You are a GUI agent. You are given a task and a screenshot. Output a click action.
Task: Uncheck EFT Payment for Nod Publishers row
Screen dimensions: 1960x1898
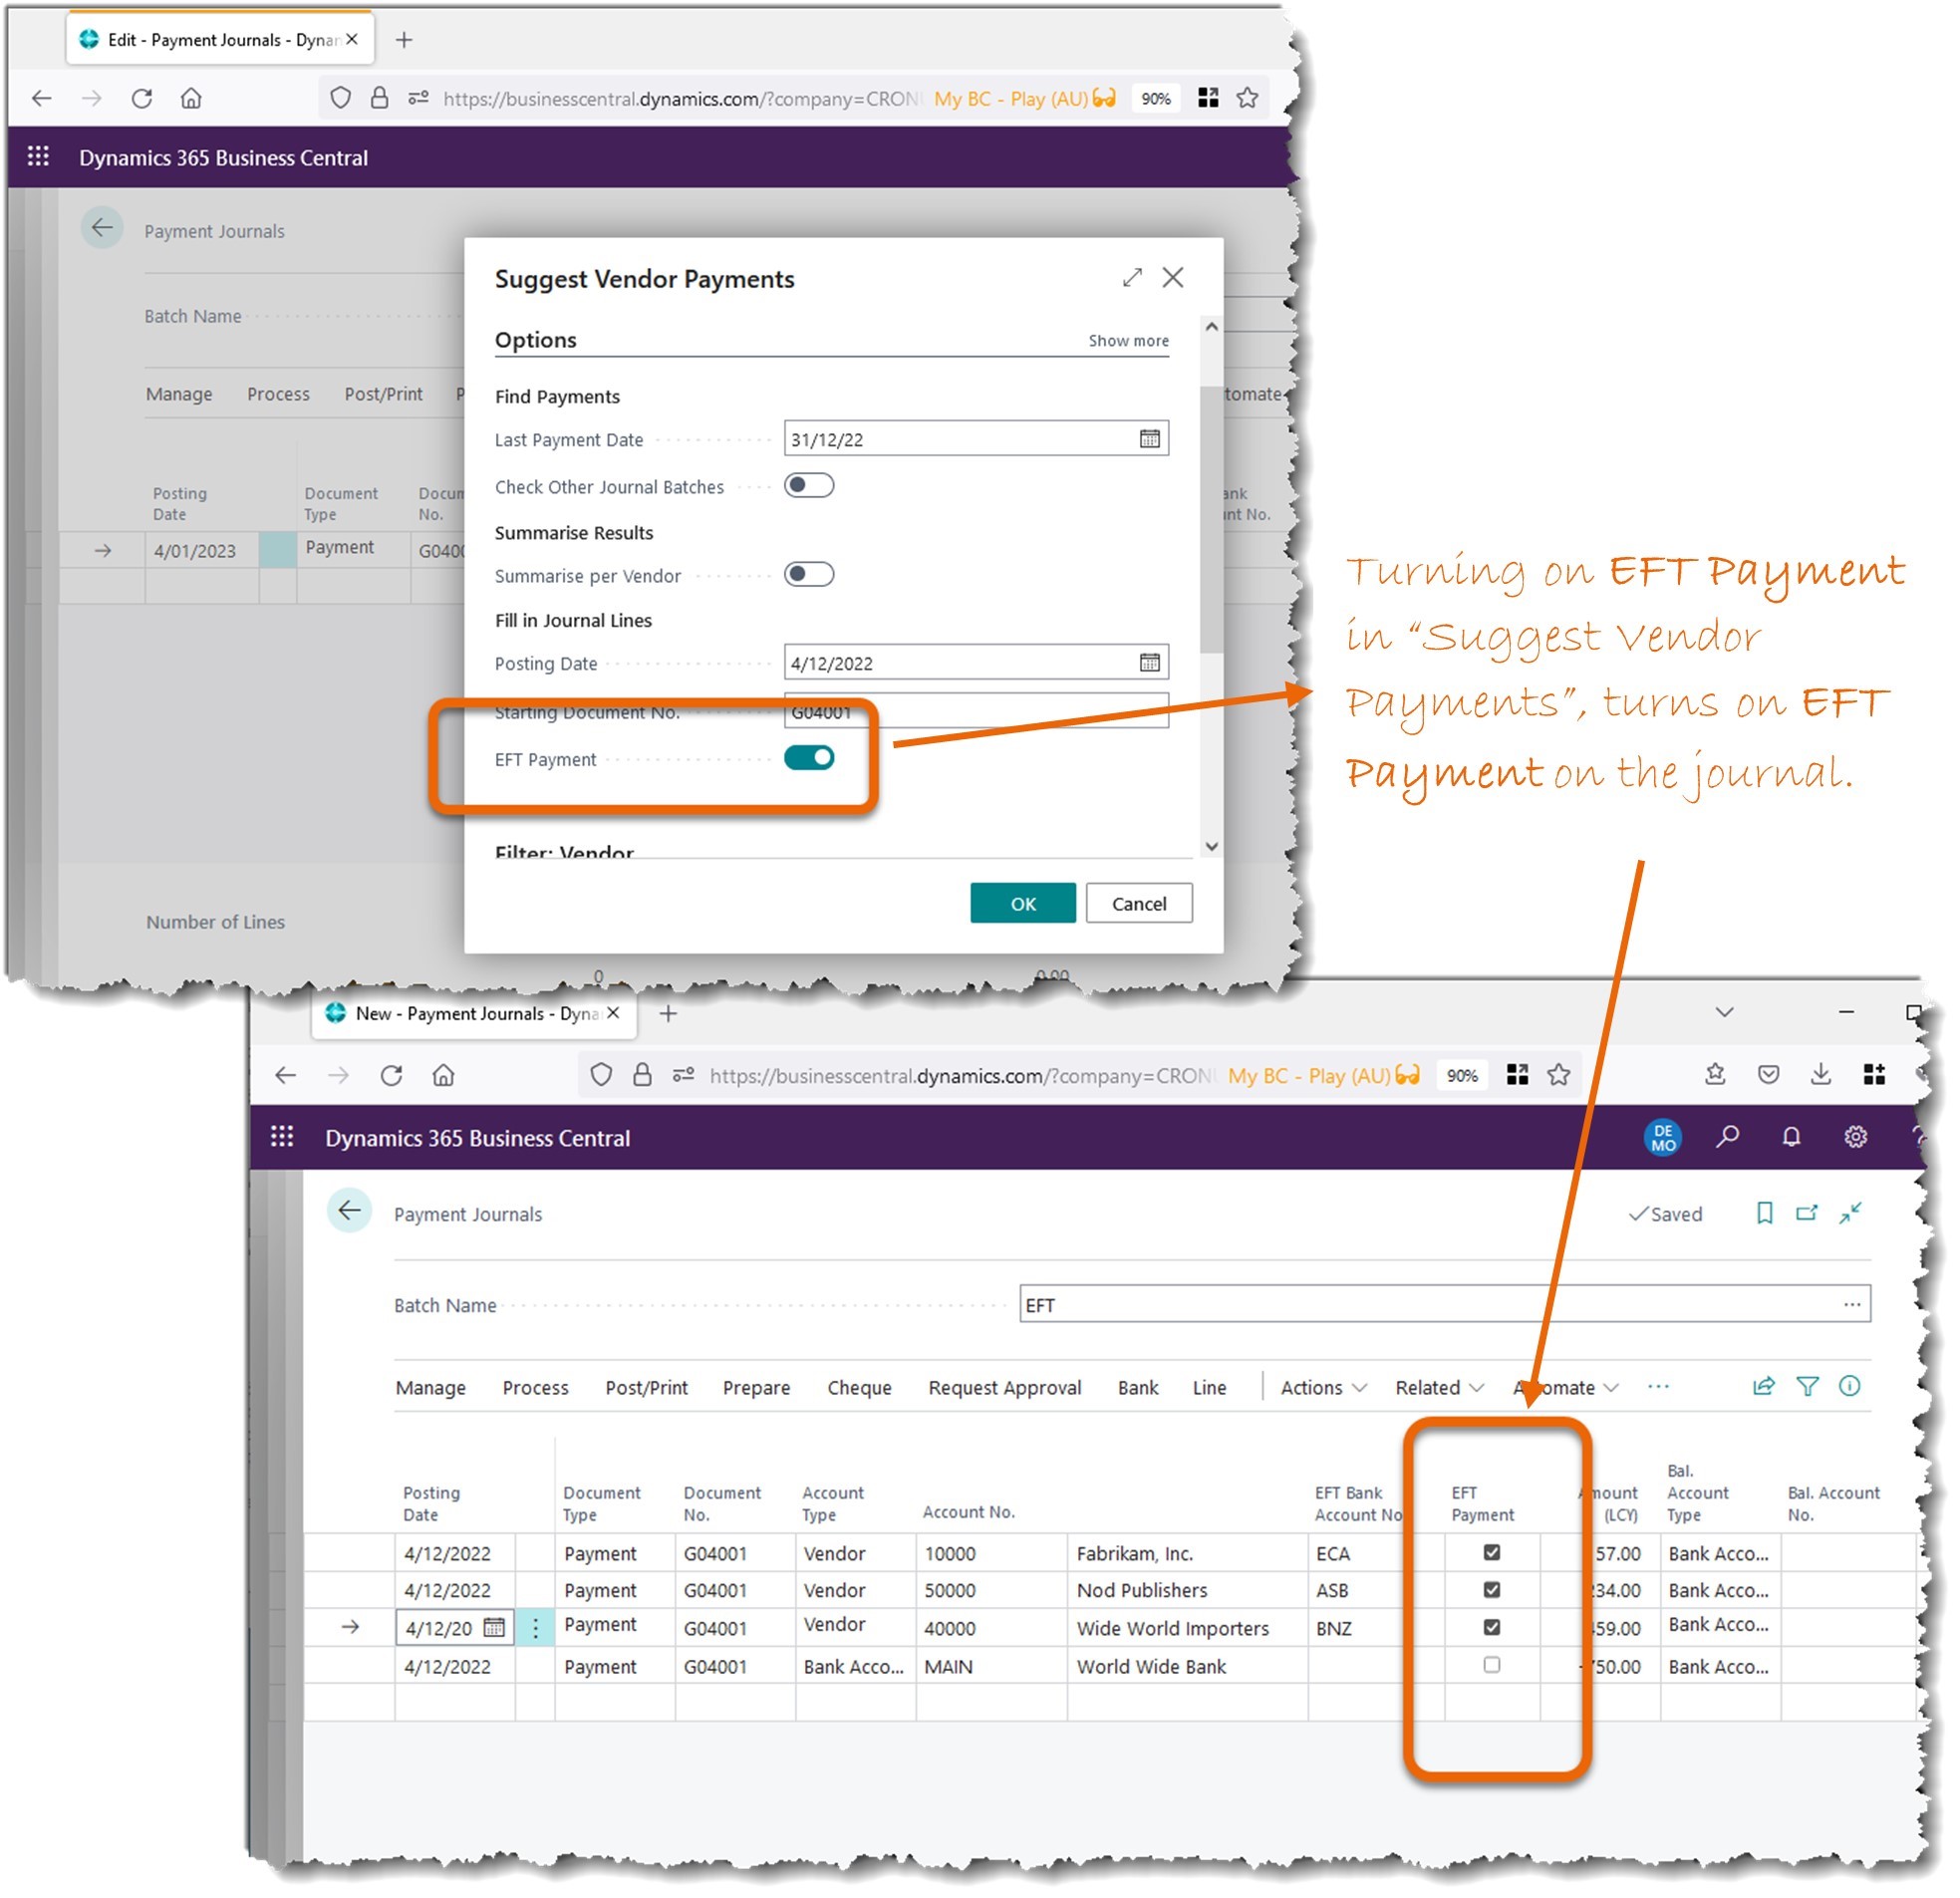(1492, 1590)
